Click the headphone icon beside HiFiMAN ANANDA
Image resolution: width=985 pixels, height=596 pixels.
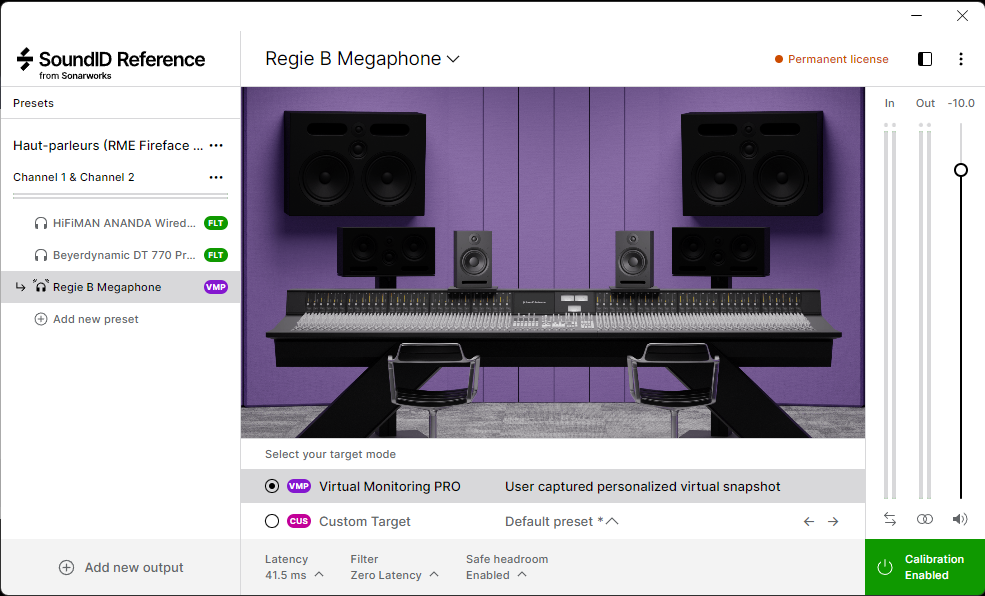click(41, 223)
